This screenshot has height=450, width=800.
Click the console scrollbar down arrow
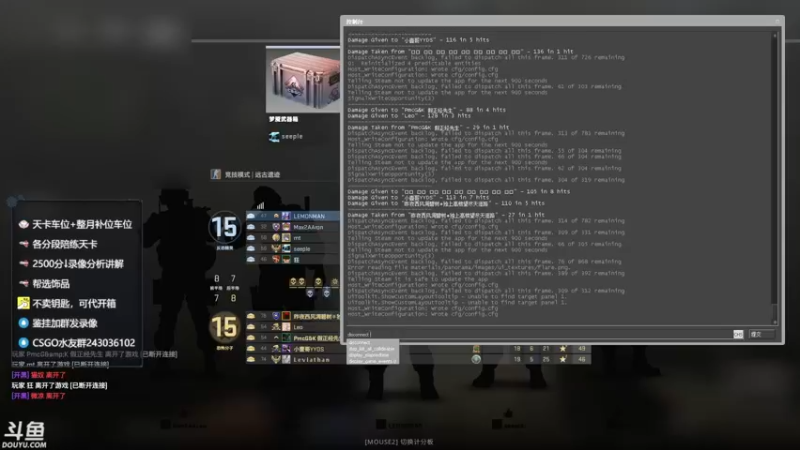[775, 322]
